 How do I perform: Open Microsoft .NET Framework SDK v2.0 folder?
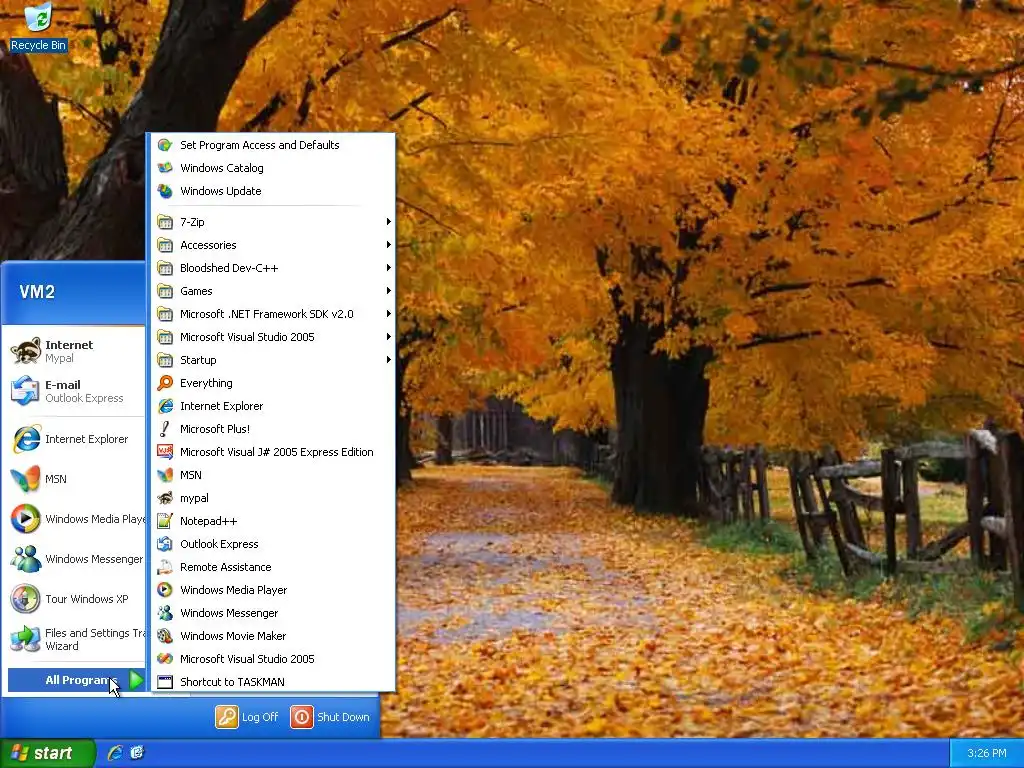pyautogui.click(x=273, y=314)
